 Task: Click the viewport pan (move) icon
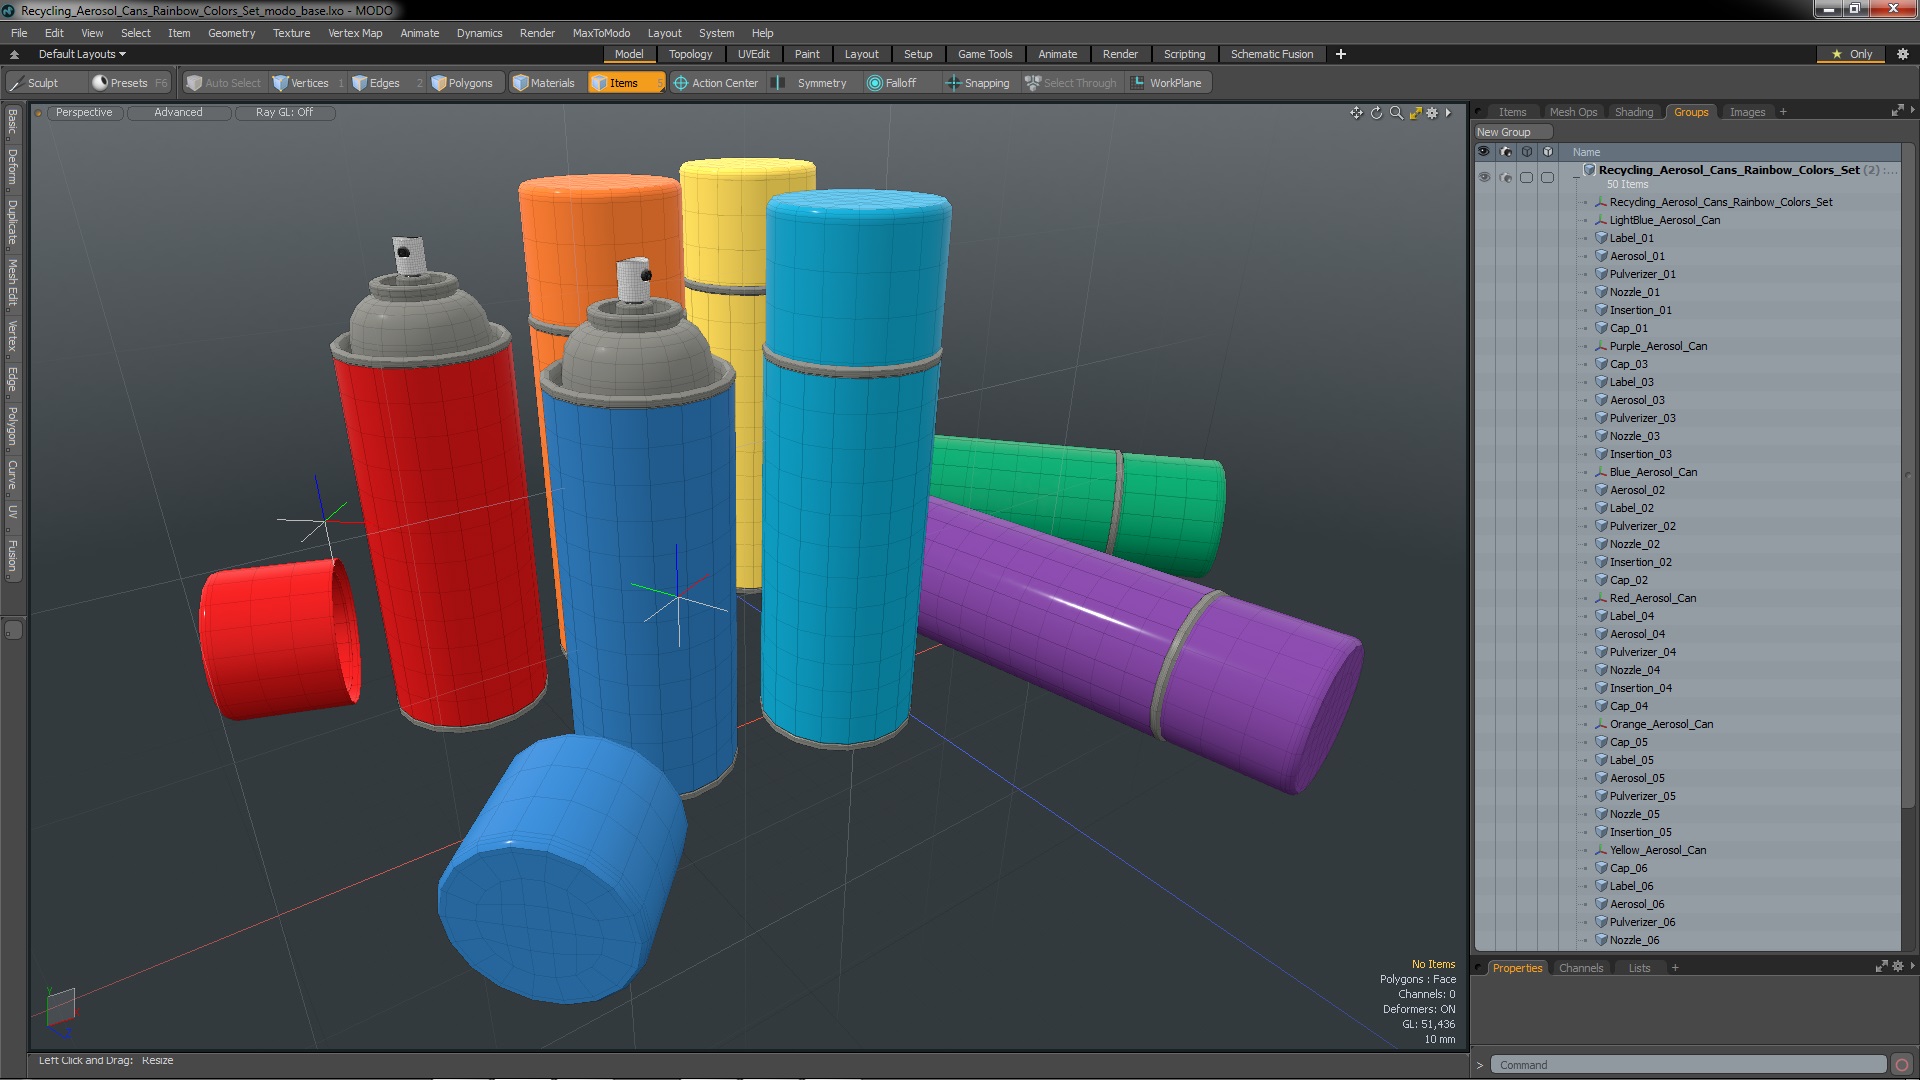pyautogui.click(x=1356, y=113)
